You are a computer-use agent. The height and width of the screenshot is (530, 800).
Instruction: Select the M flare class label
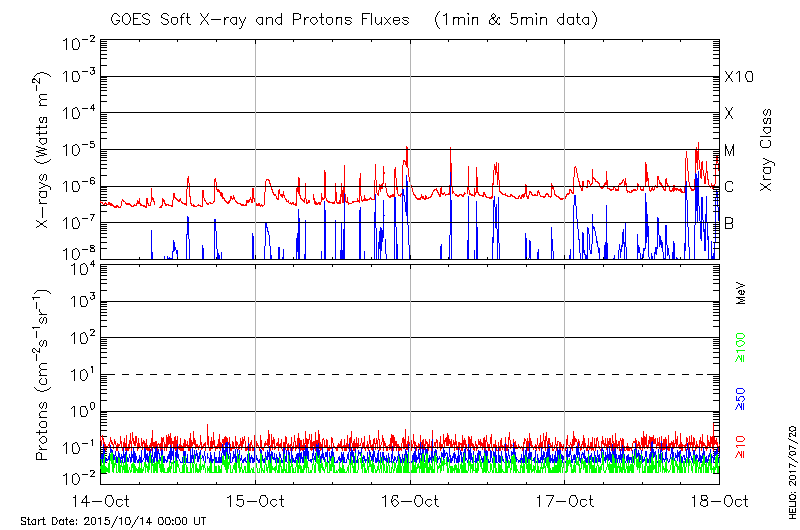tap(730, 151)
